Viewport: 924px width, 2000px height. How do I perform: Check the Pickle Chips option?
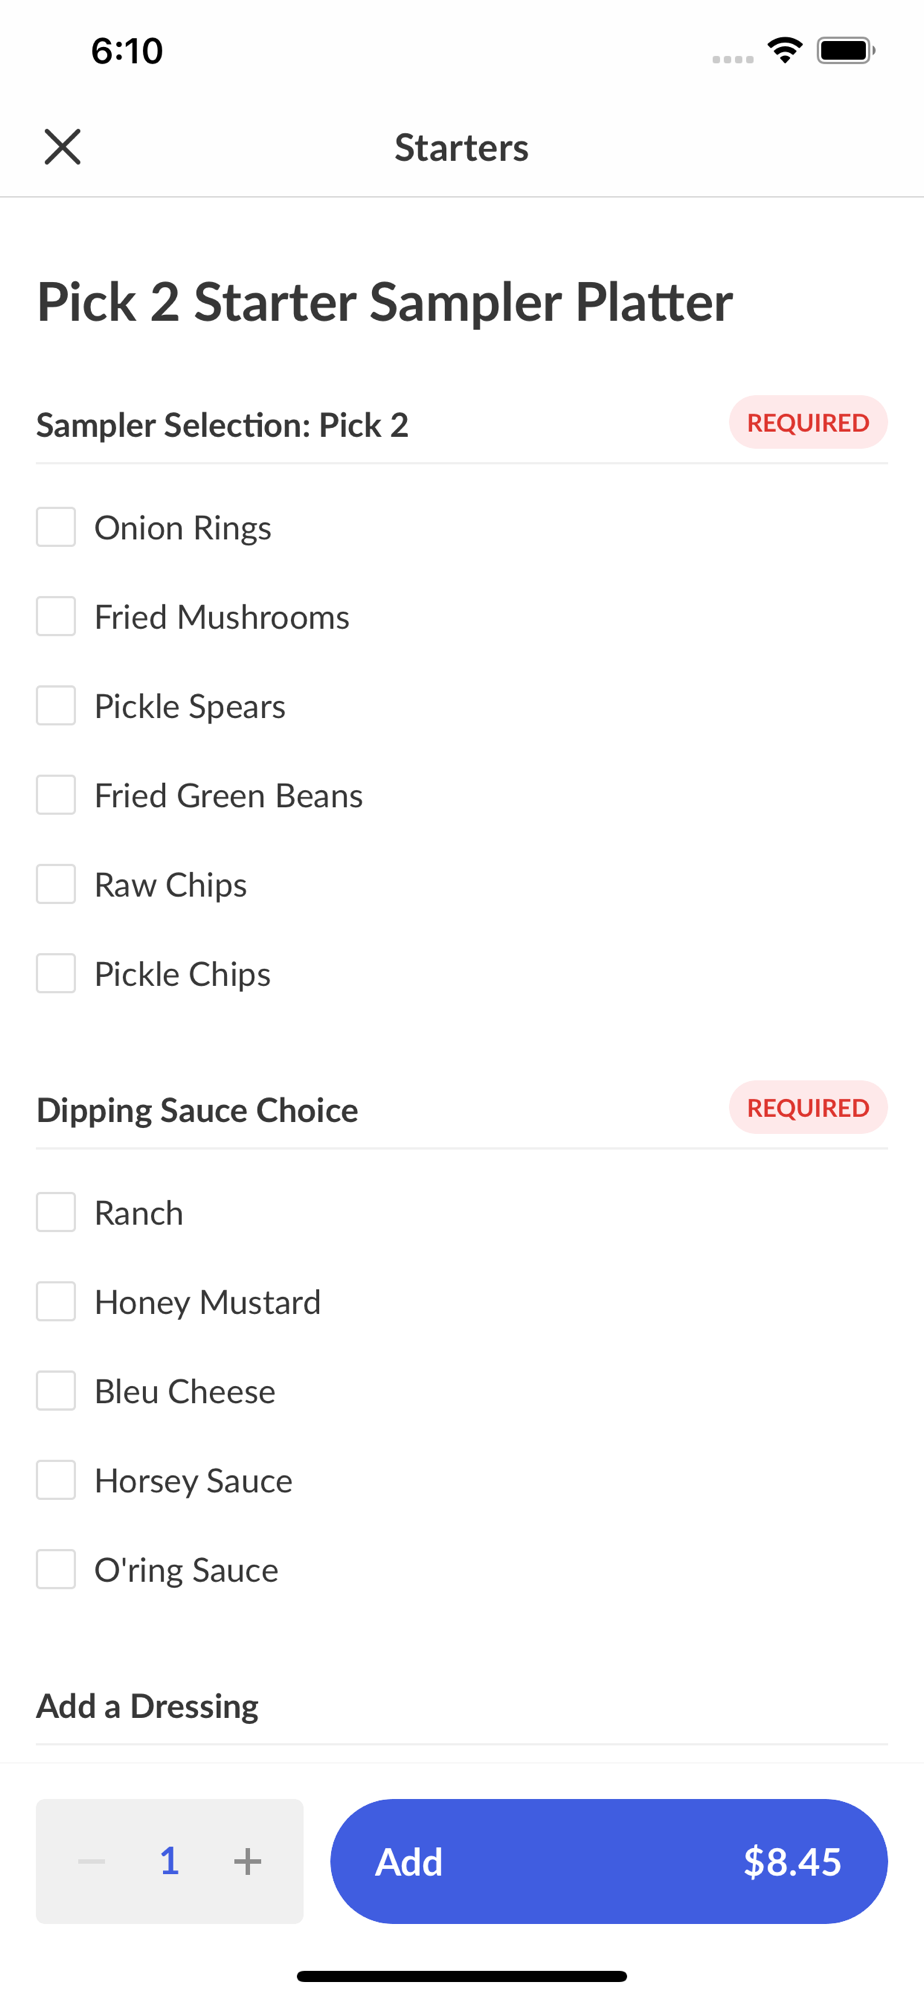[56, 974]
